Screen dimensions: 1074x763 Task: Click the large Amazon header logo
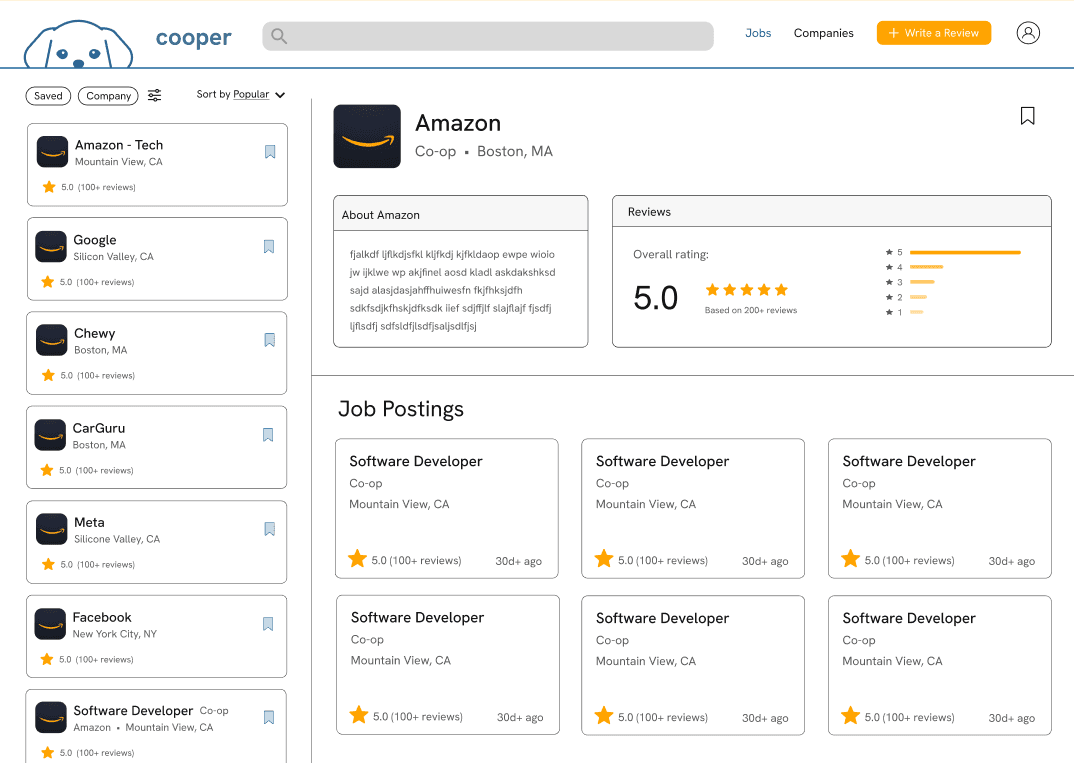[367, 136]
